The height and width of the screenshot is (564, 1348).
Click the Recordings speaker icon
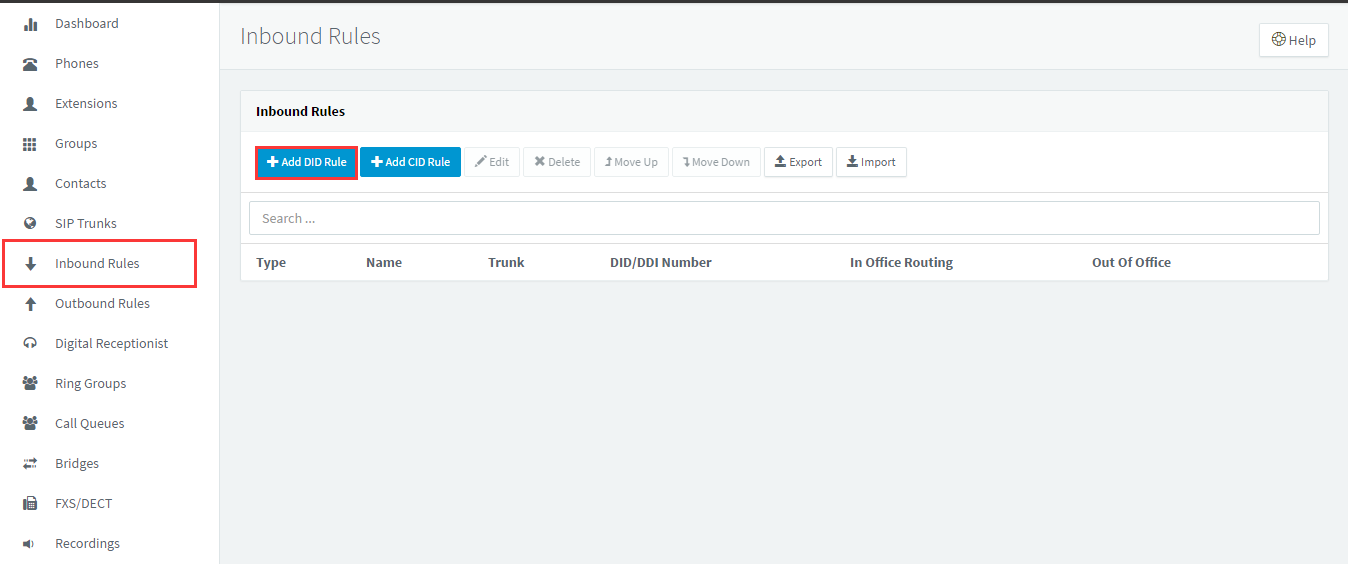(30, 544)
